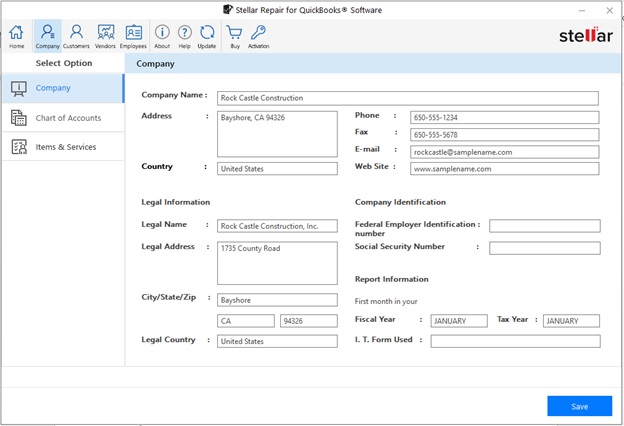The height and width of the screenshot is (426, 624).
Task: Click Federal Employer Identification number field
Action: (x=545, y=226)
